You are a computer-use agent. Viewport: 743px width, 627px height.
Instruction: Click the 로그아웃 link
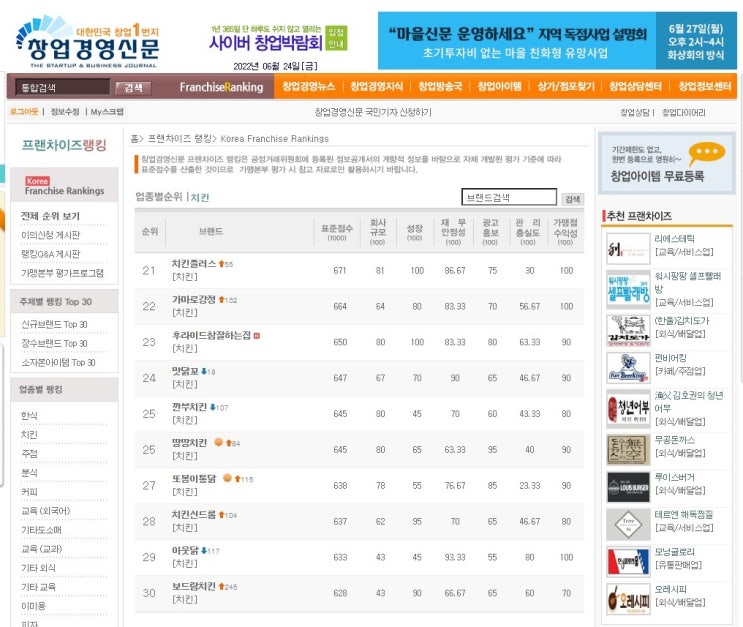[24, 112]
